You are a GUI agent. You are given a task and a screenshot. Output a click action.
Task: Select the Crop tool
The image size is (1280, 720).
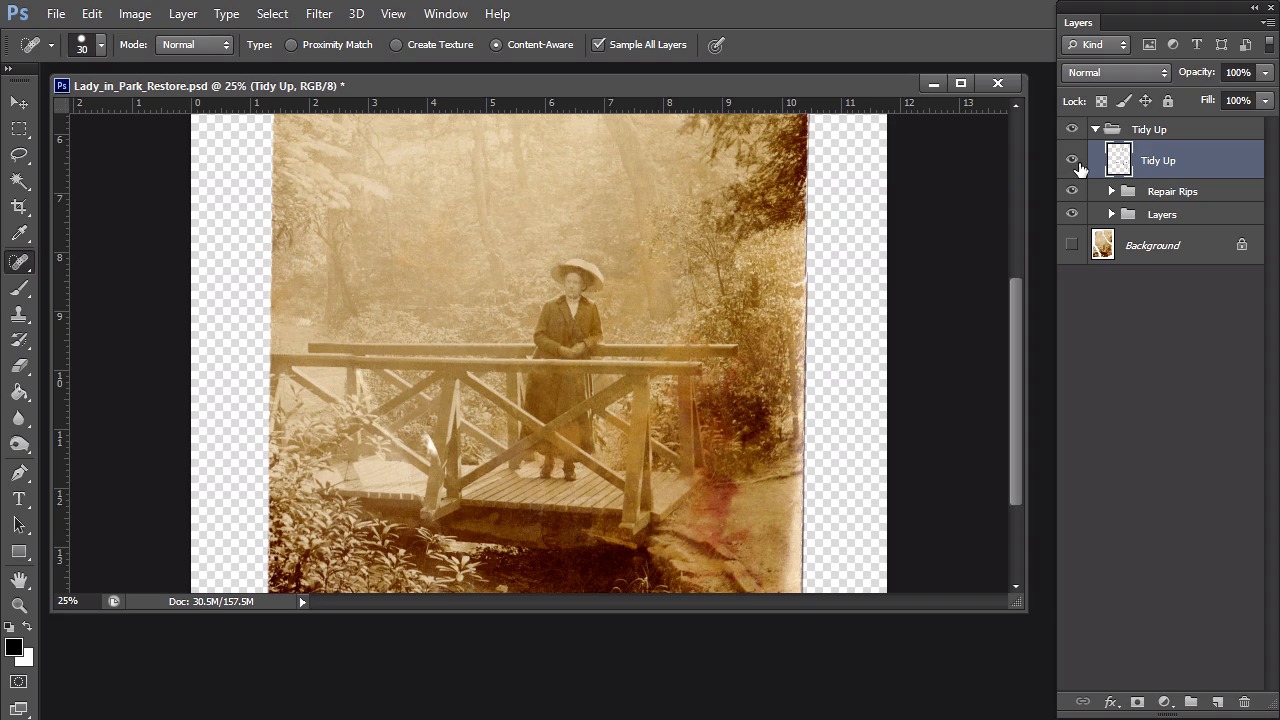pos(19,207)
